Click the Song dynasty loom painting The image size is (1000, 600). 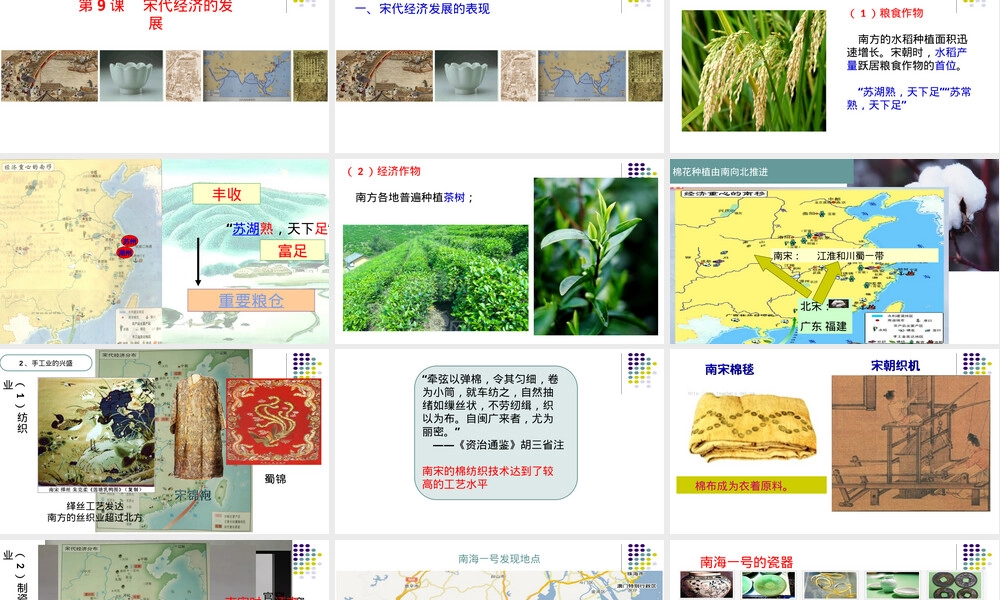tap(911, 444)
